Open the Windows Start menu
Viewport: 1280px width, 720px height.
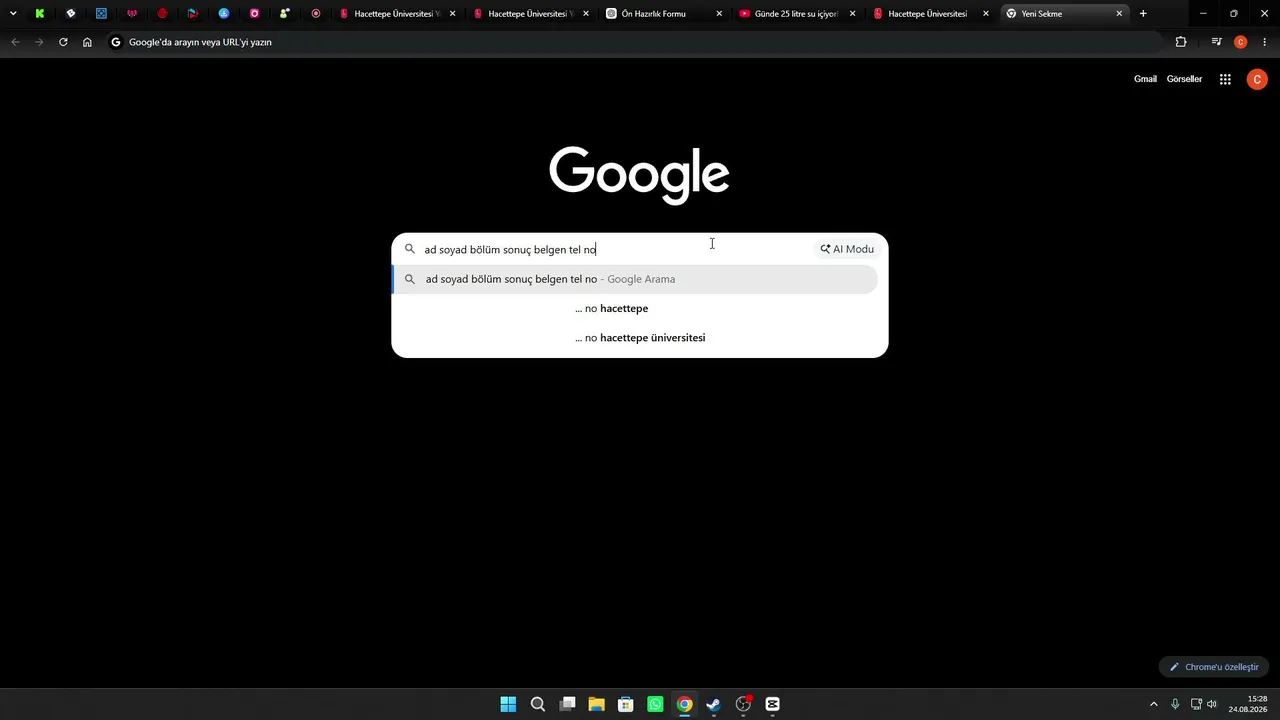(x=508, y=704)
